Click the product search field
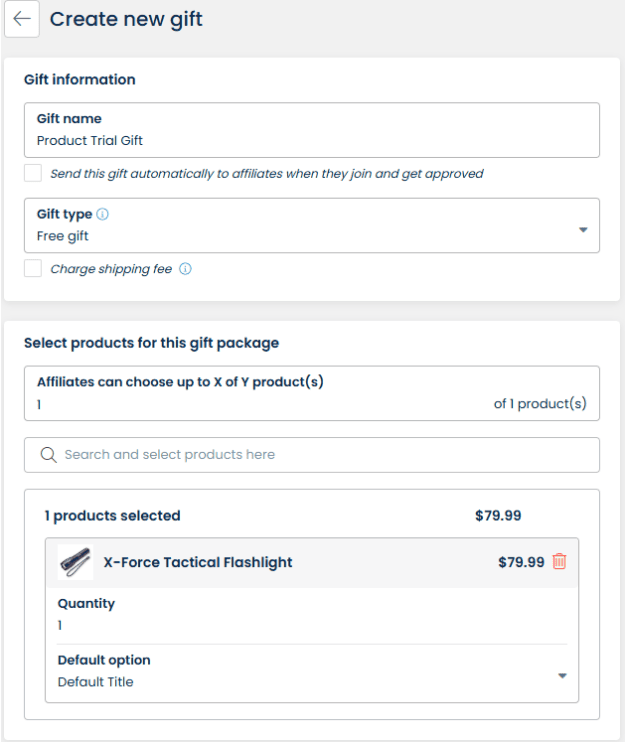This screenshot has height=749, width=626. [320, 455]
